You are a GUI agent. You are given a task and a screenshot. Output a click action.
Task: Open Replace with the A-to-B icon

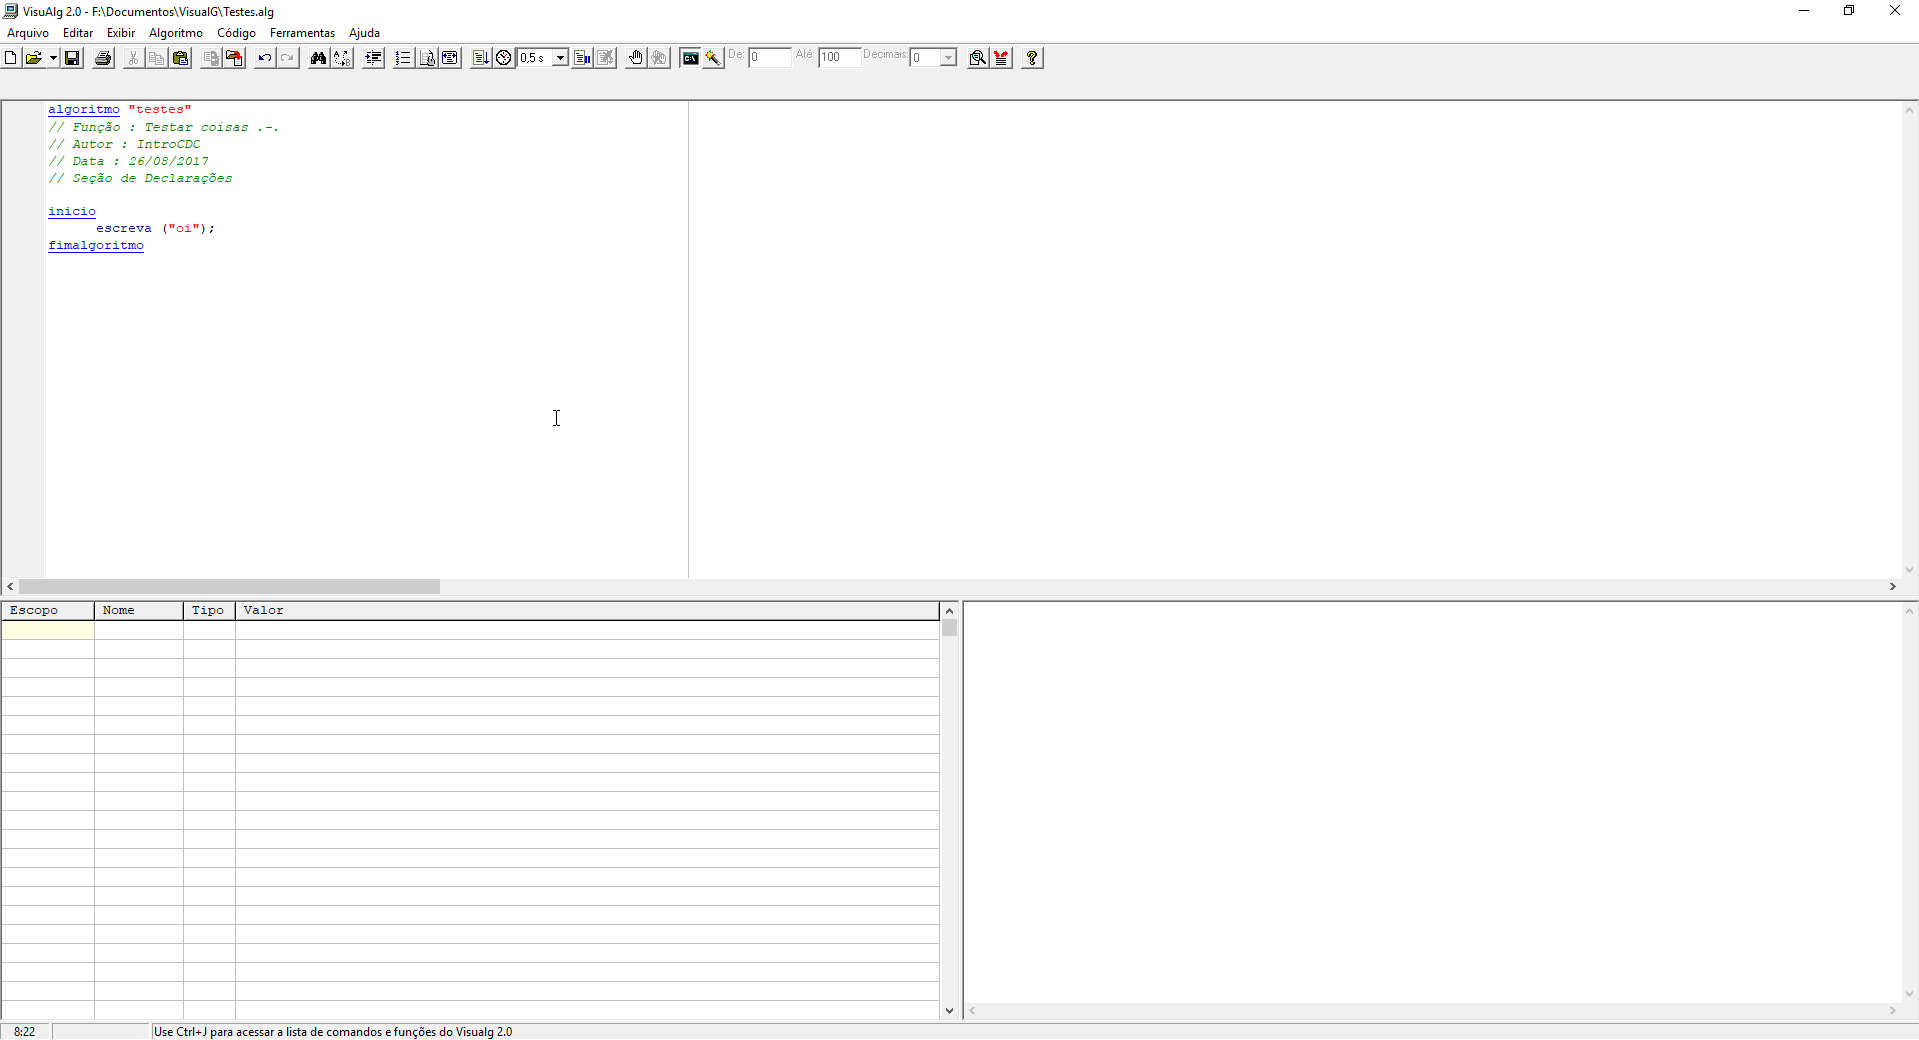(x=342, y=58)
